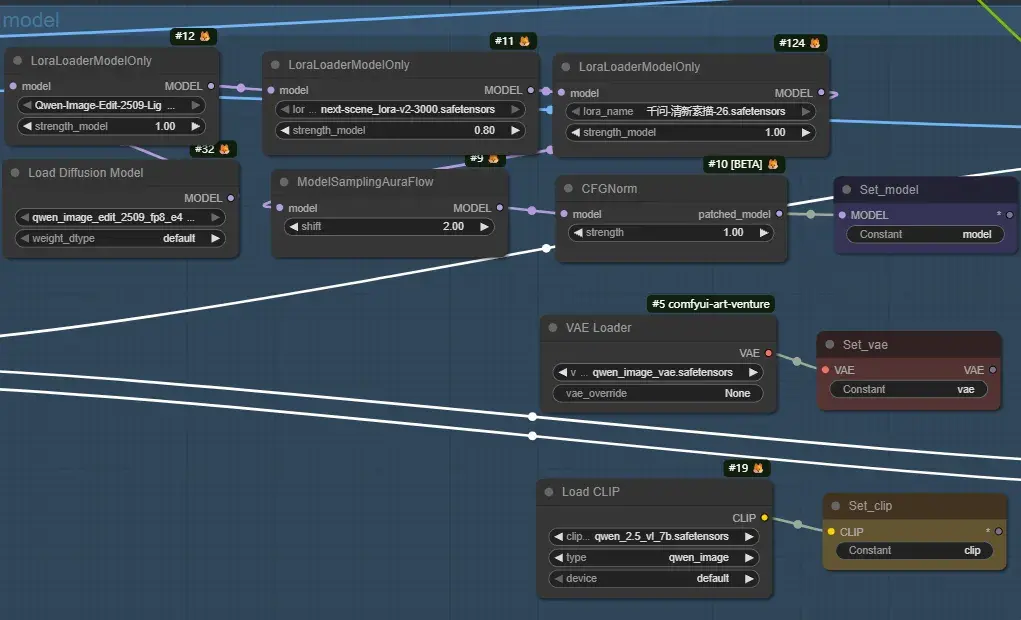Edit Set_vae Constant vae field
1021x620 pixels.
tap(908, 389)
